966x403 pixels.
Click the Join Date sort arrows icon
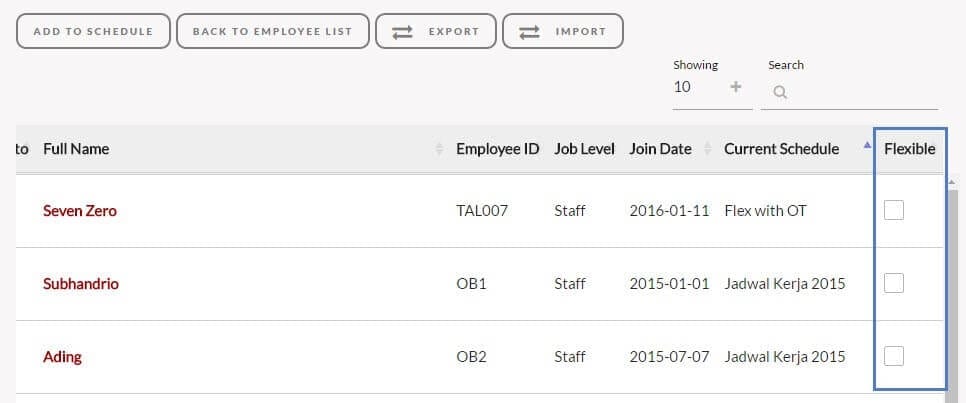pos(708,149)
